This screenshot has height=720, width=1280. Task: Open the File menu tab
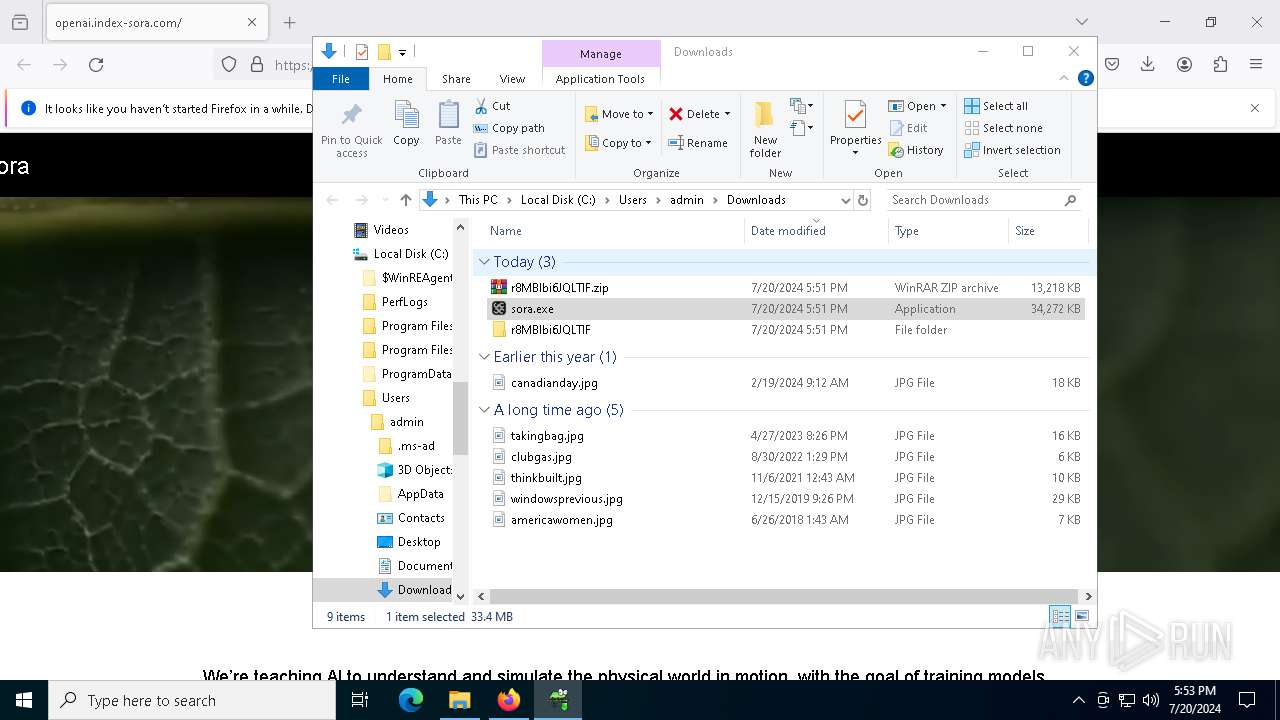[x=341, y=79]
